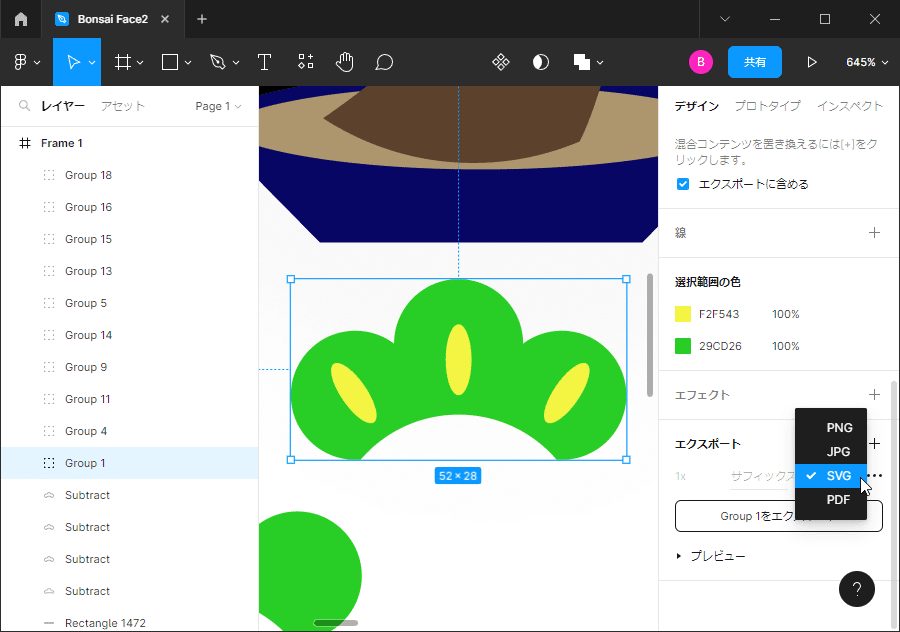Select the Comment tool
This screenshot has height=632, width=900.
tap(384, 62)
